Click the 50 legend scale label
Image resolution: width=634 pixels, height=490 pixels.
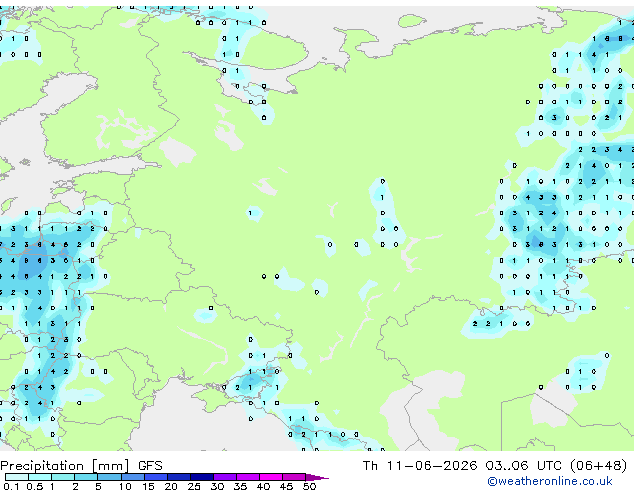pyautogui.click(x=309, y=486)
